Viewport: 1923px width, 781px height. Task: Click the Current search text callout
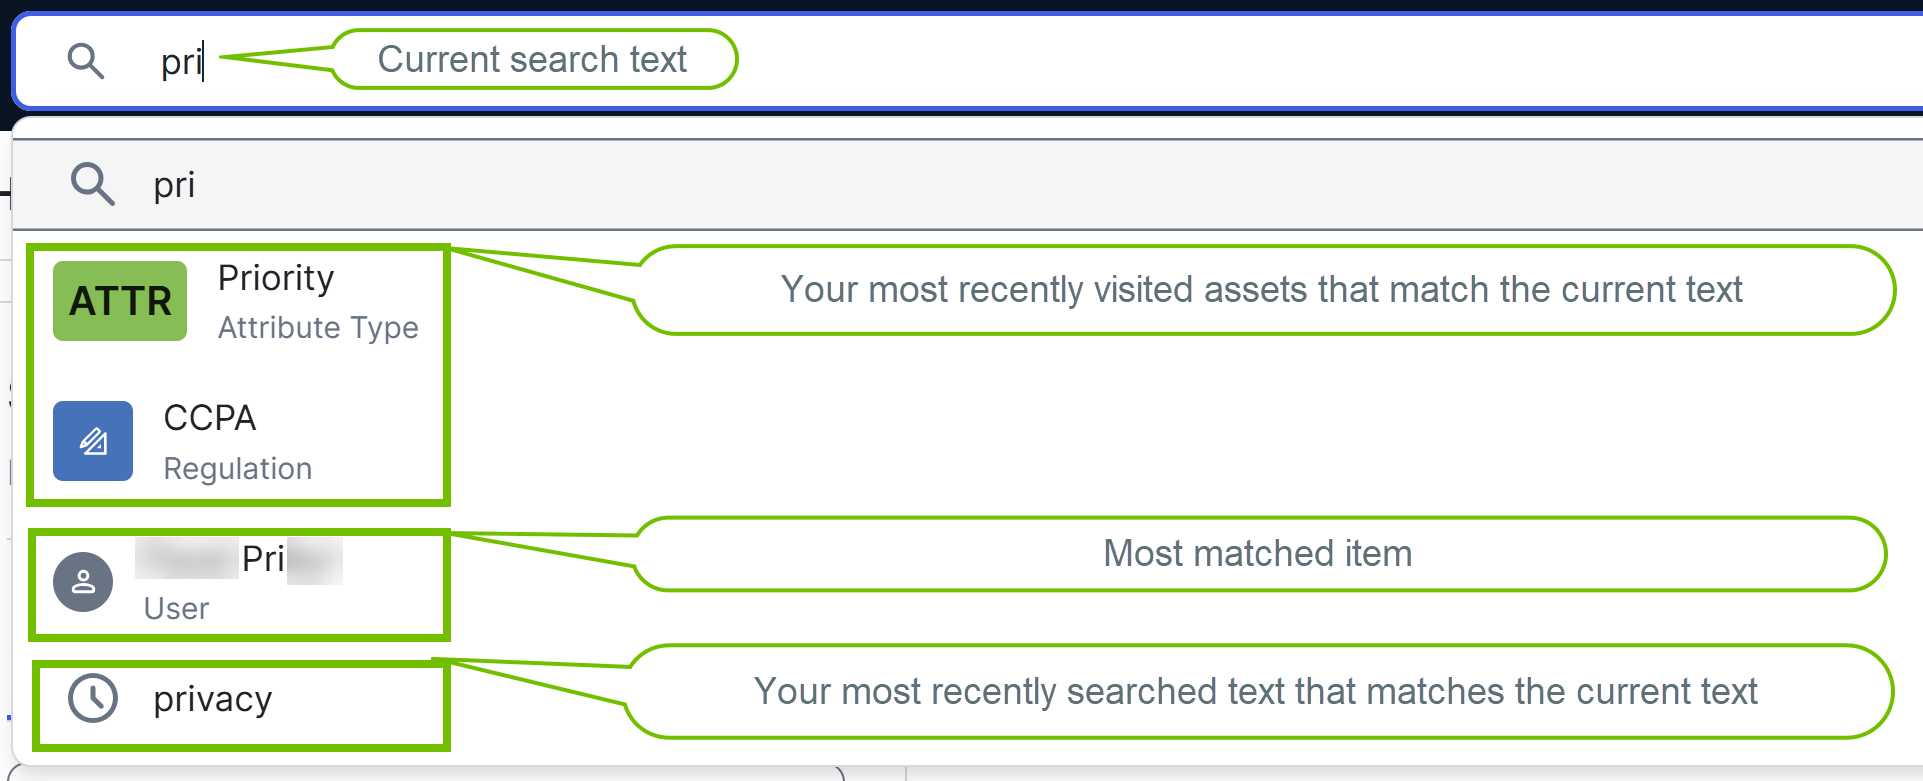coord(532,59)
